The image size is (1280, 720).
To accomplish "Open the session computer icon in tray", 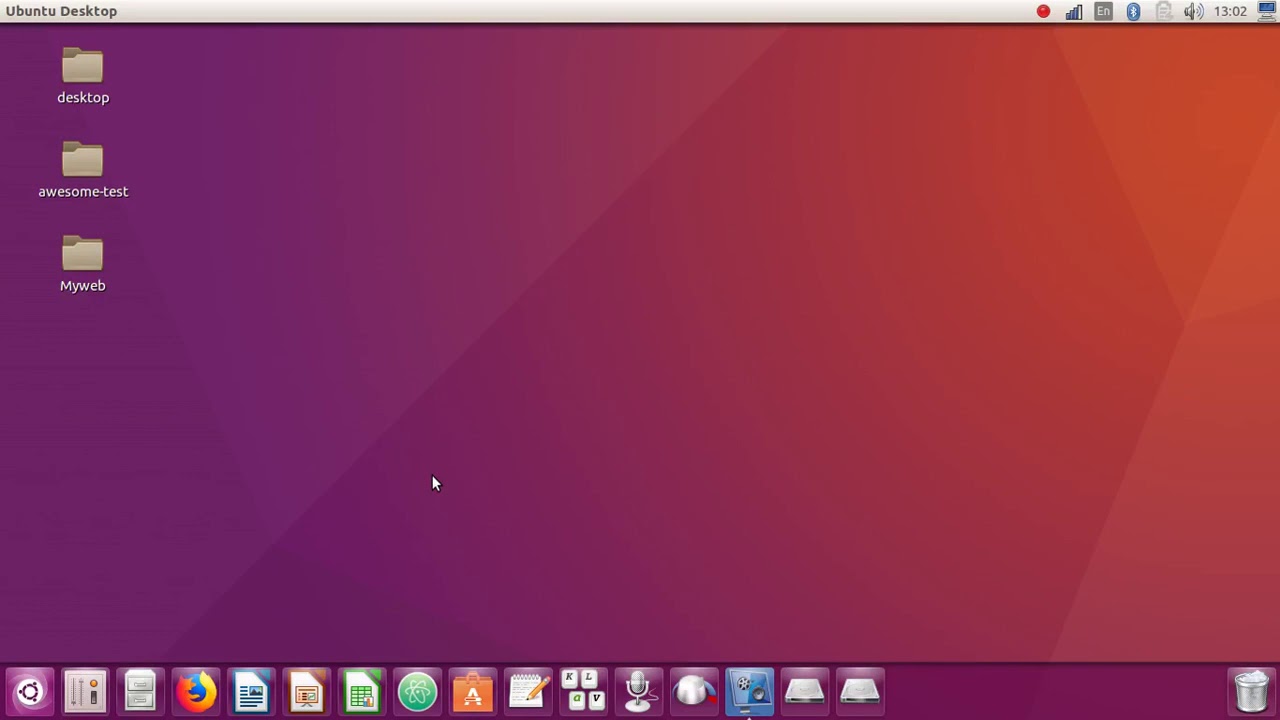I will [1267, 11].
